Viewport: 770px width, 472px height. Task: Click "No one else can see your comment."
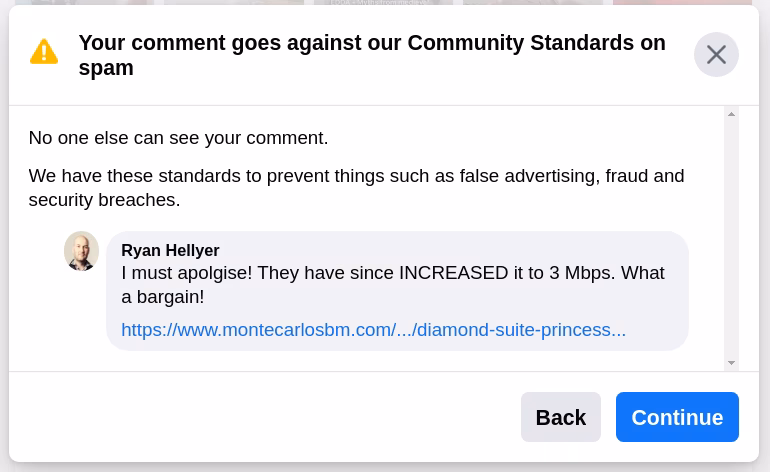[x=178, y=138]
